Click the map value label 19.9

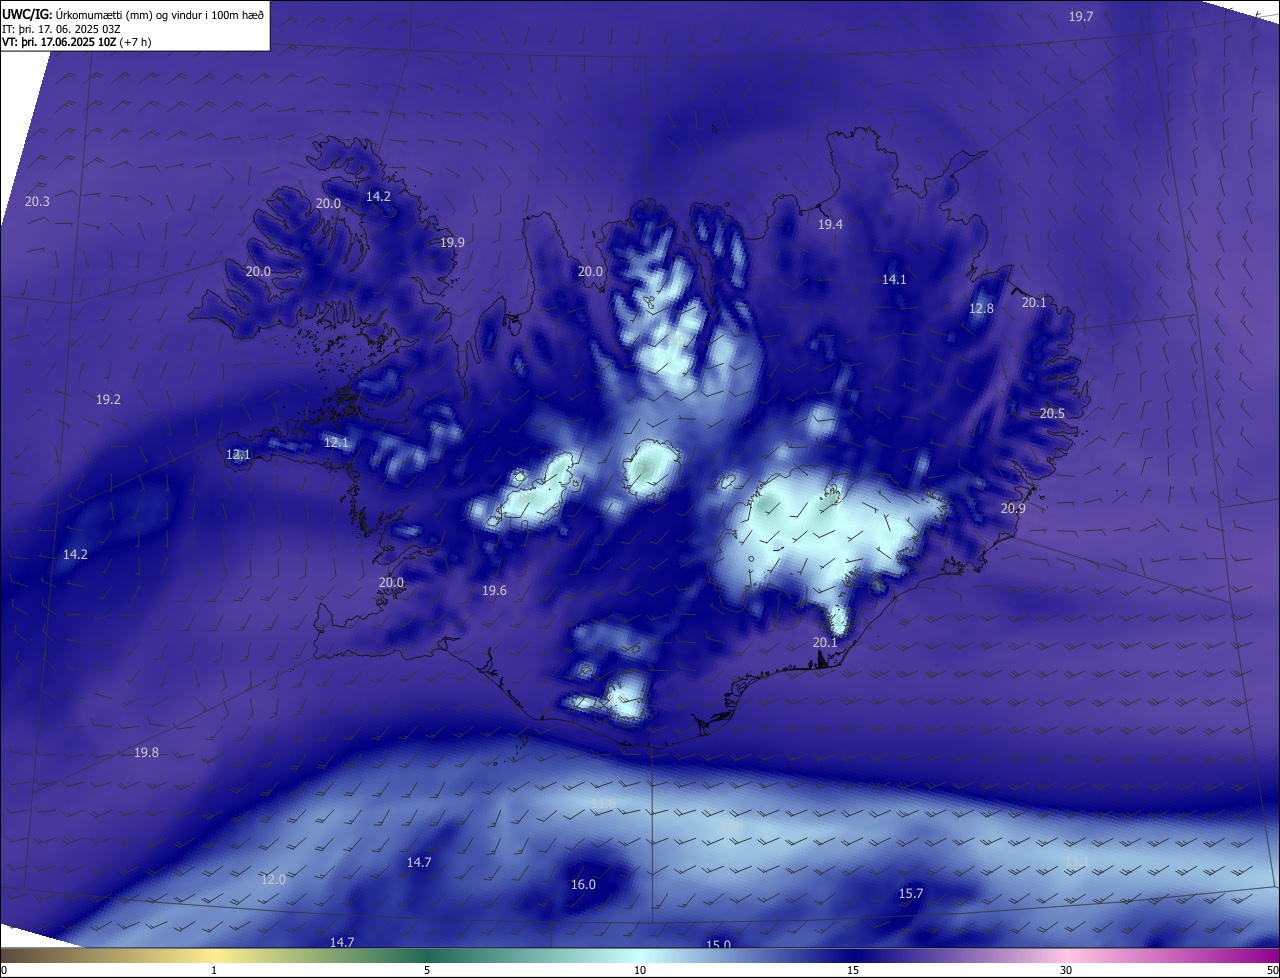(452, 242)
